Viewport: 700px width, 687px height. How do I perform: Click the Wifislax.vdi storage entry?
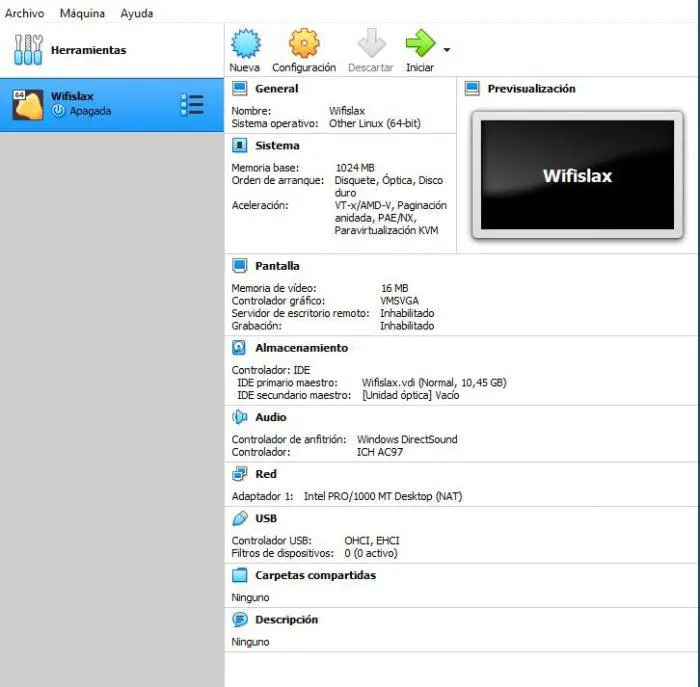(433, 383)
